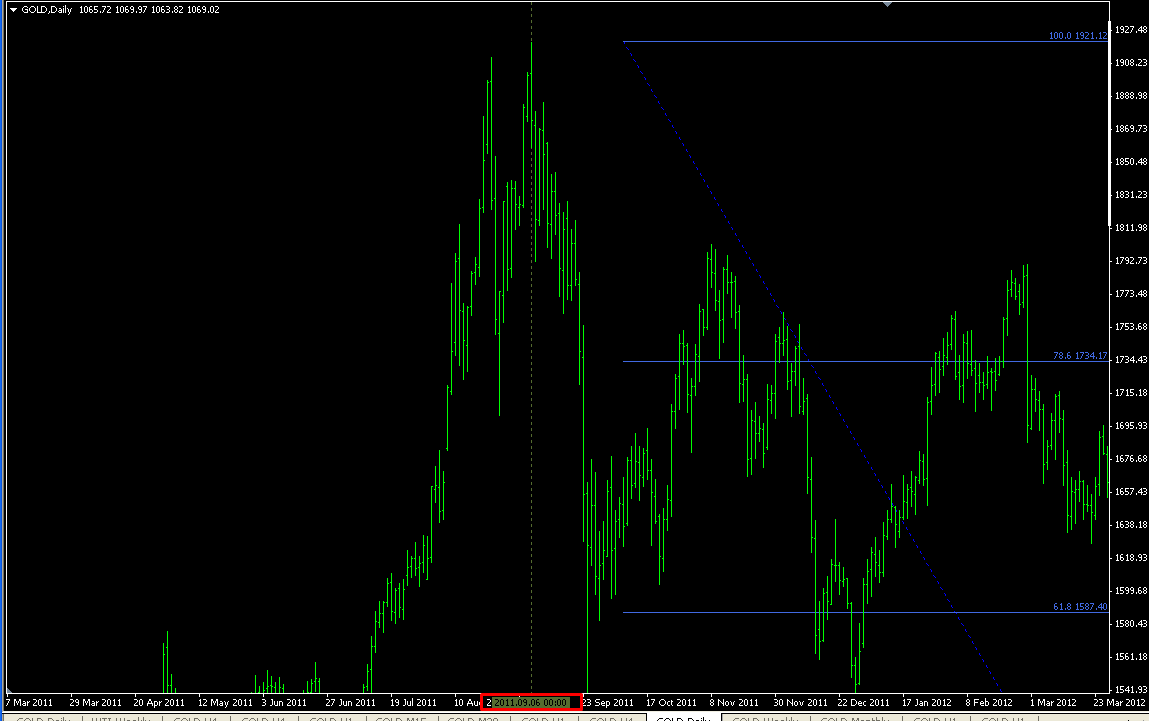Click the 1927.48 price on the price axis
This screenshot has height=721, width=1149.
click(x=1131, y=30)
